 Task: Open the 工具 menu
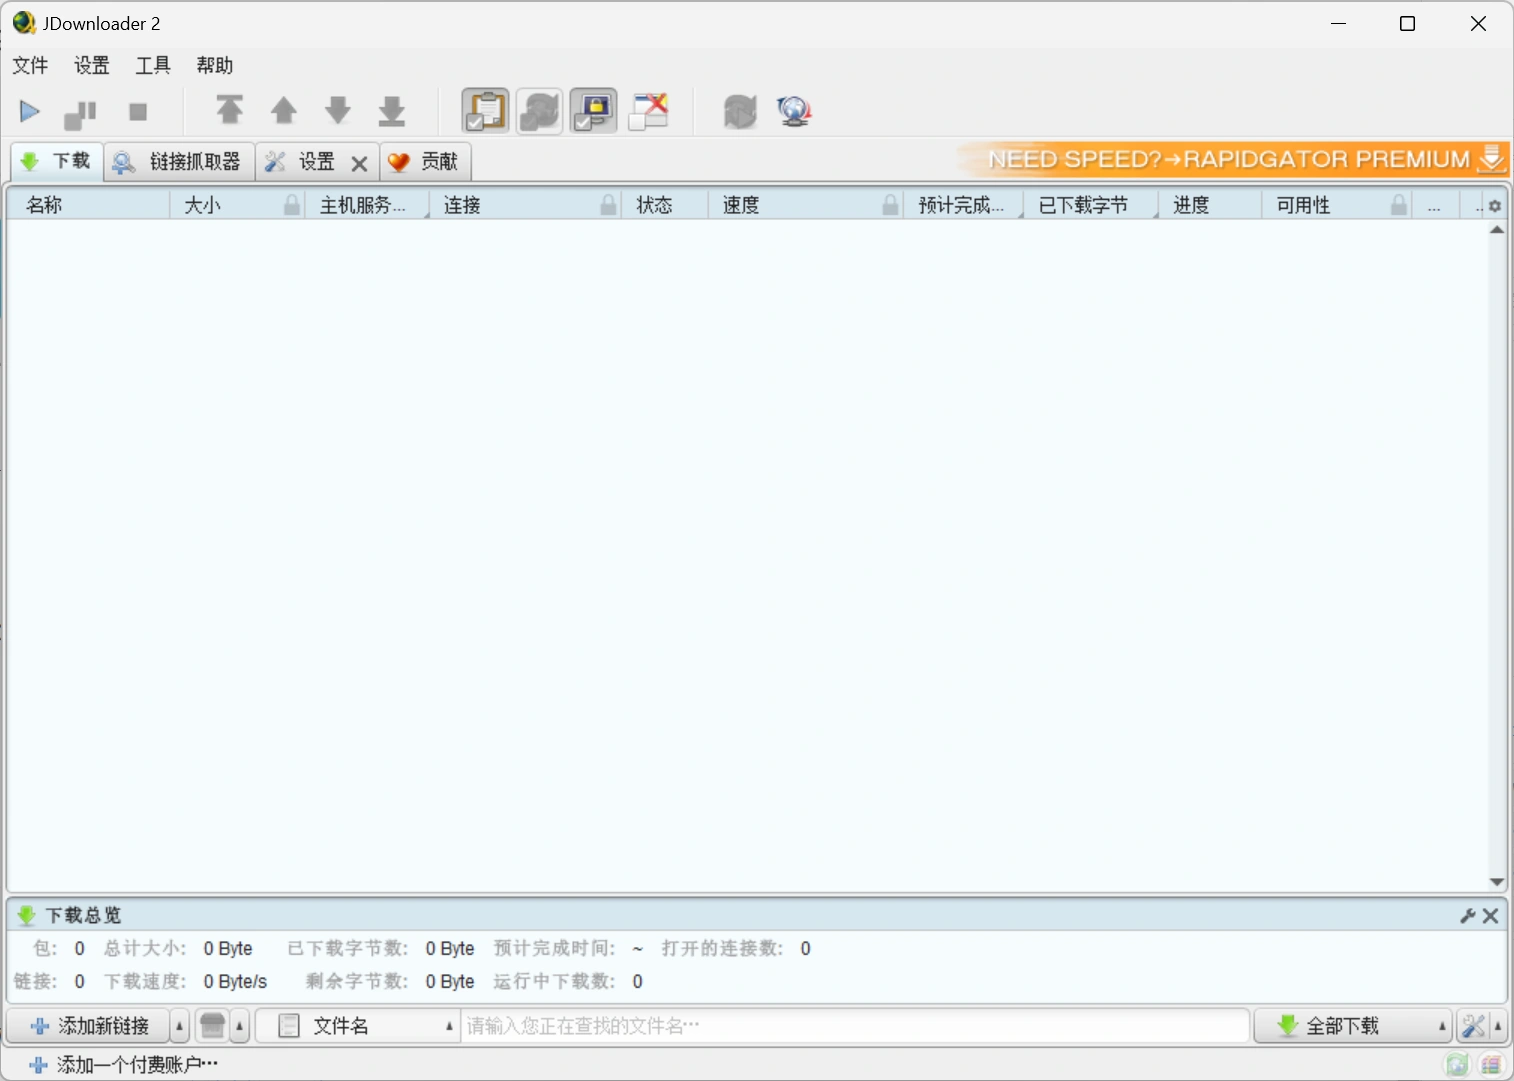click(153, 65)
